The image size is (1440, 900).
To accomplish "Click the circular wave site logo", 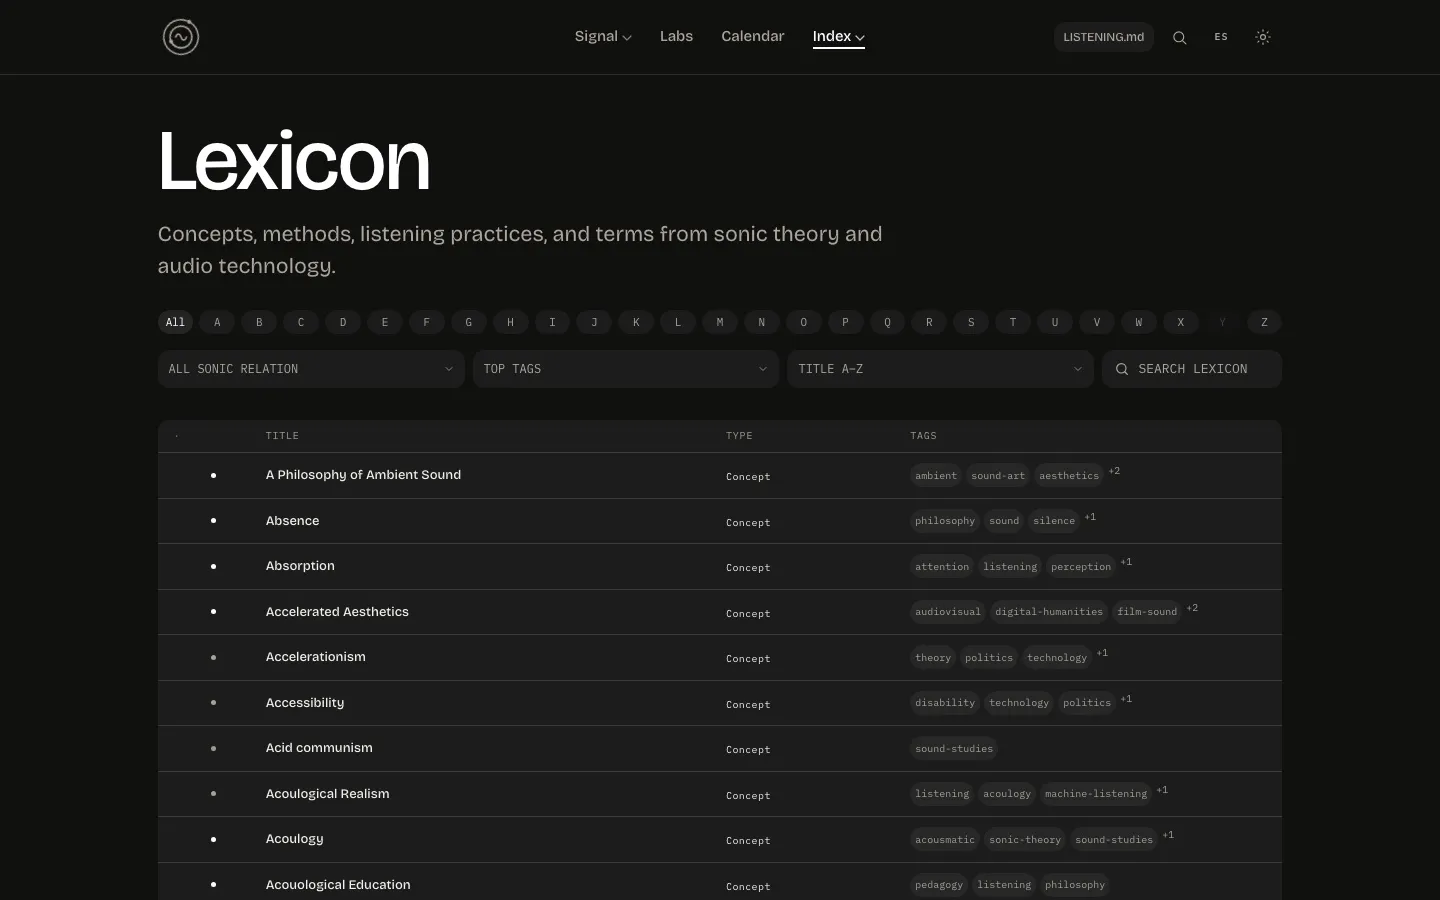I will pos(181,37).
